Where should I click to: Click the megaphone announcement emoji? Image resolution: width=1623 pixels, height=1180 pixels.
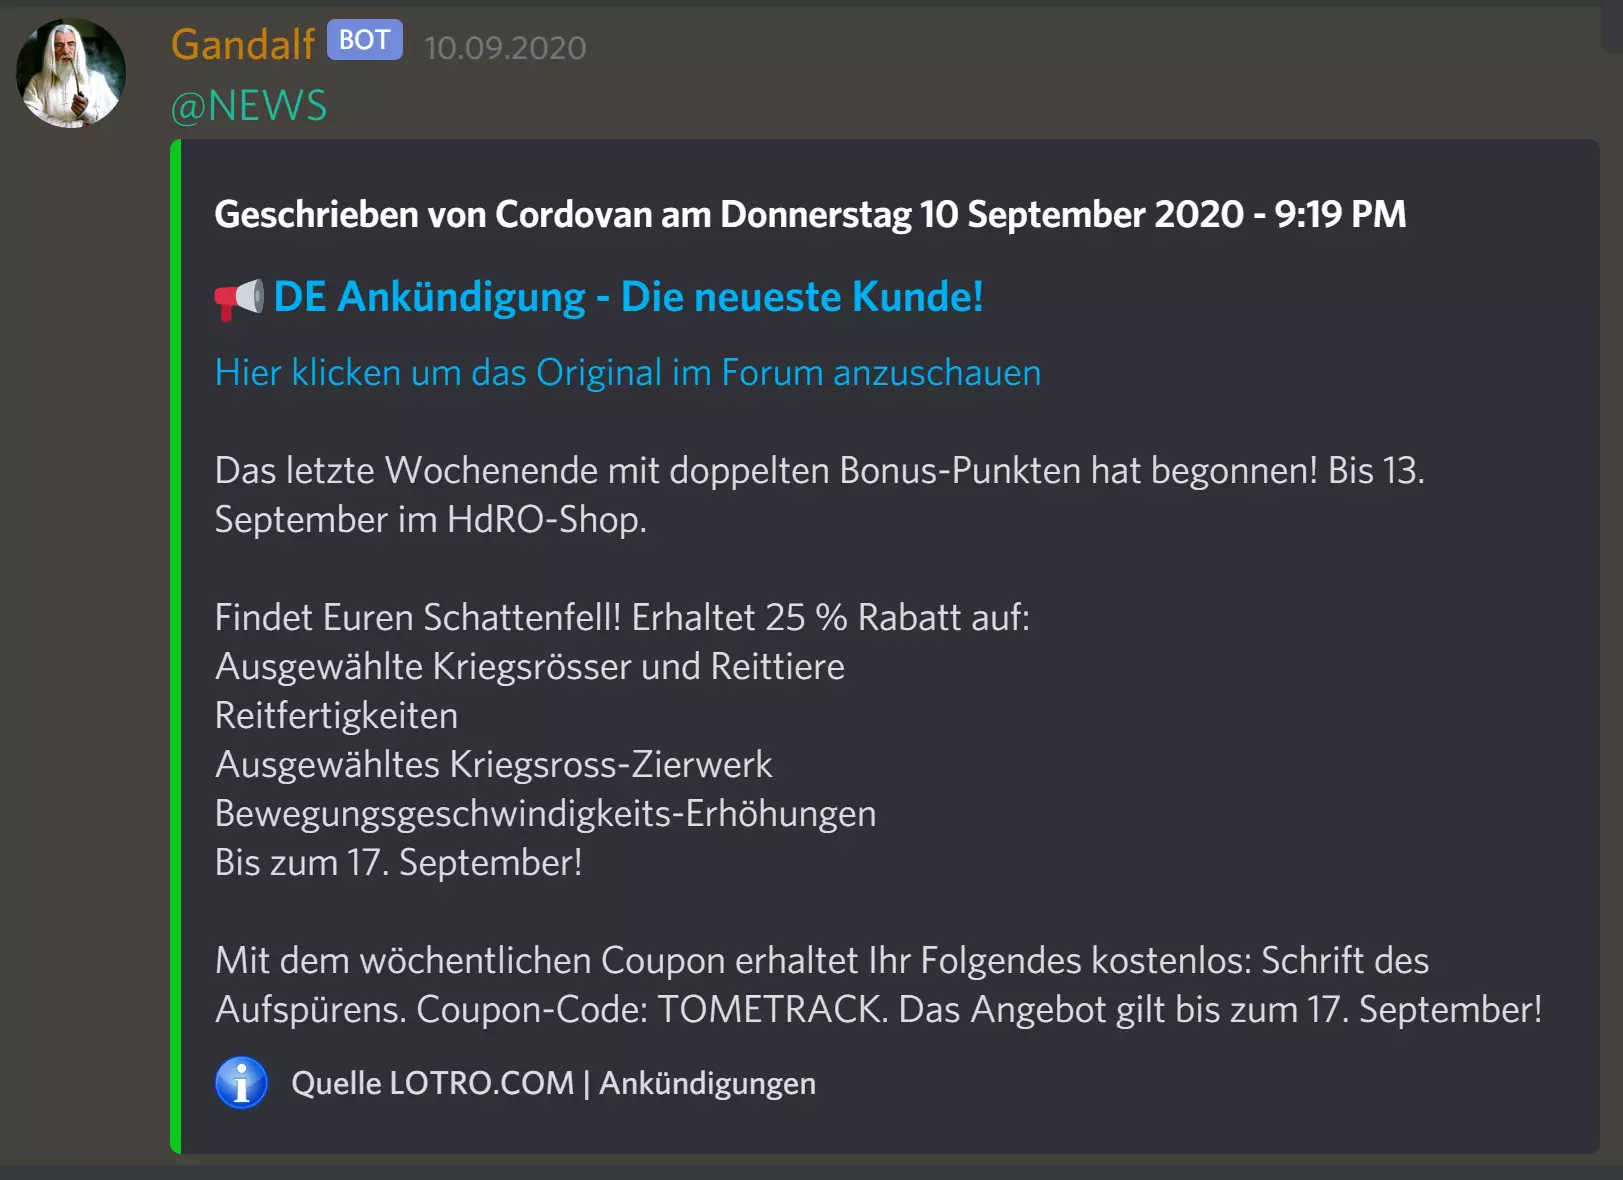(x=237, y=297)
